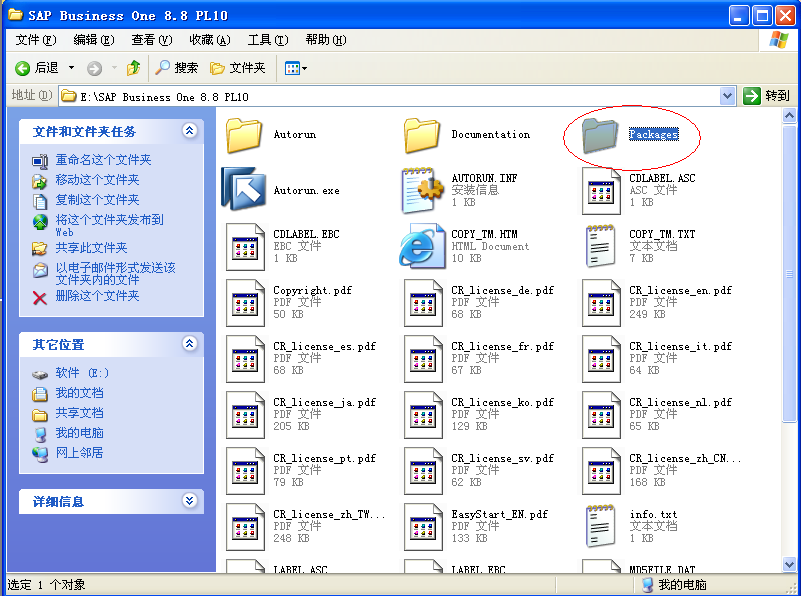
Task: Go up one folder level
Action: 134,68
